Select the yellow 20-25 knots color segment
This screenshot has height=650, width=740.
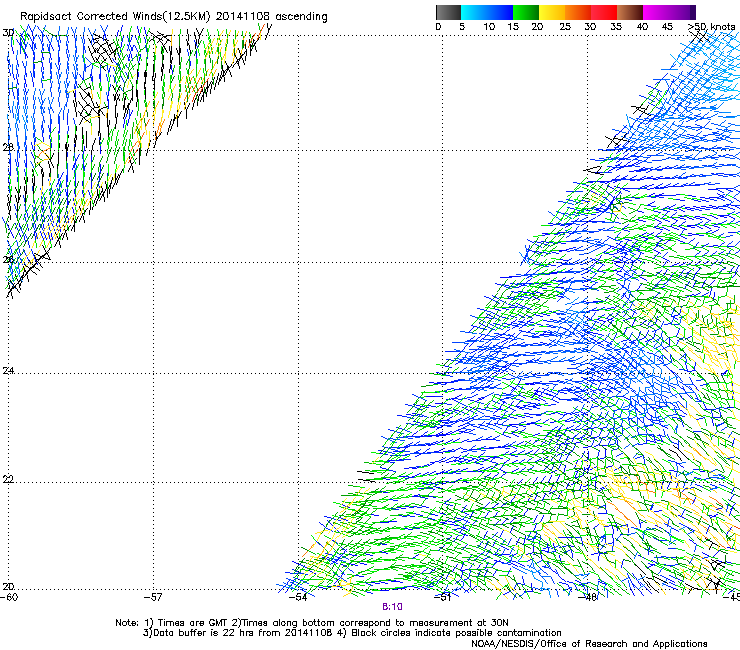point(552,12)
